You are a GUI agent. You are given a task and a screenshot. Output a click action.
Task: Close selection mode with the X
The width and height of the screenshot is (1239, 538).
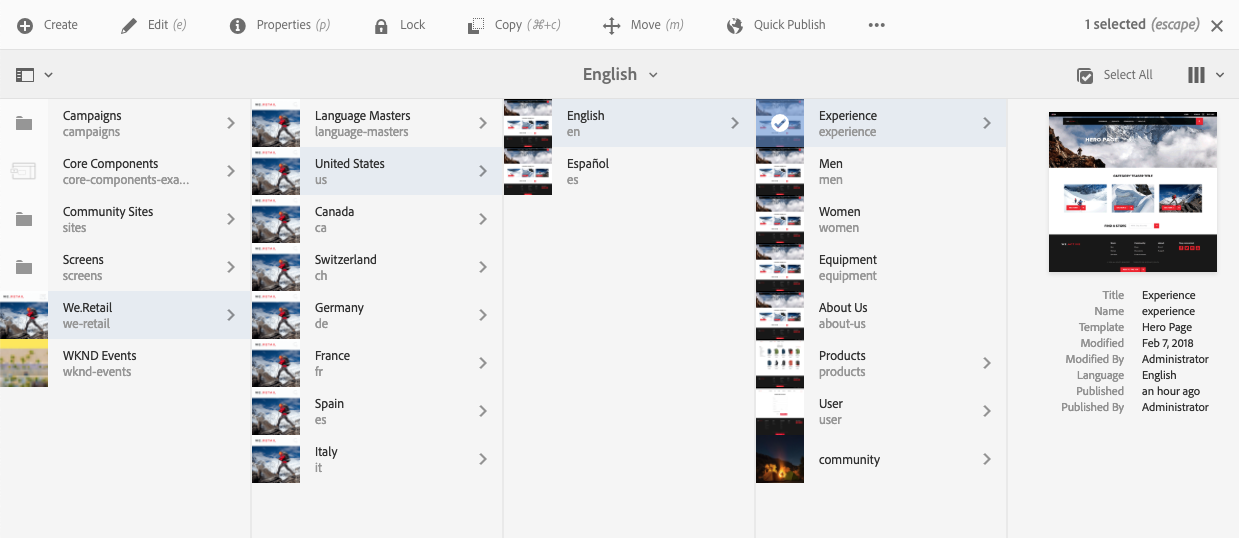click(1217, 26)
